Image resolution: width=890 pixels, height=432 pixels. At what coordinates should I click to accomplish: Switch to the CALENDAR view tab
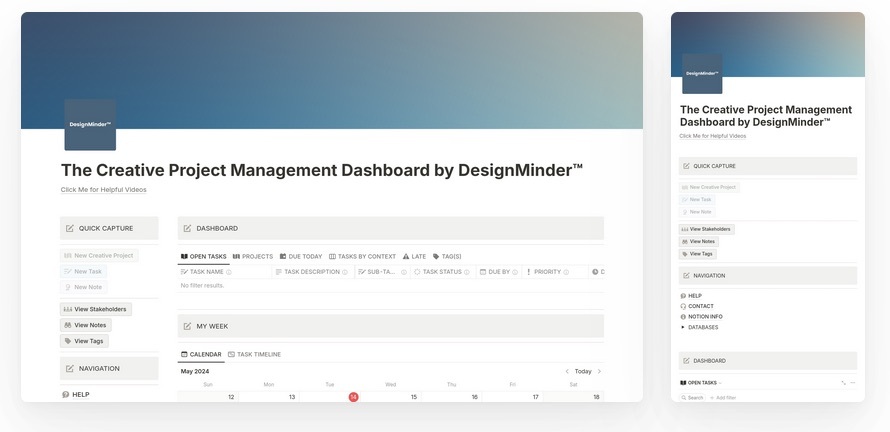coord(201,354)
